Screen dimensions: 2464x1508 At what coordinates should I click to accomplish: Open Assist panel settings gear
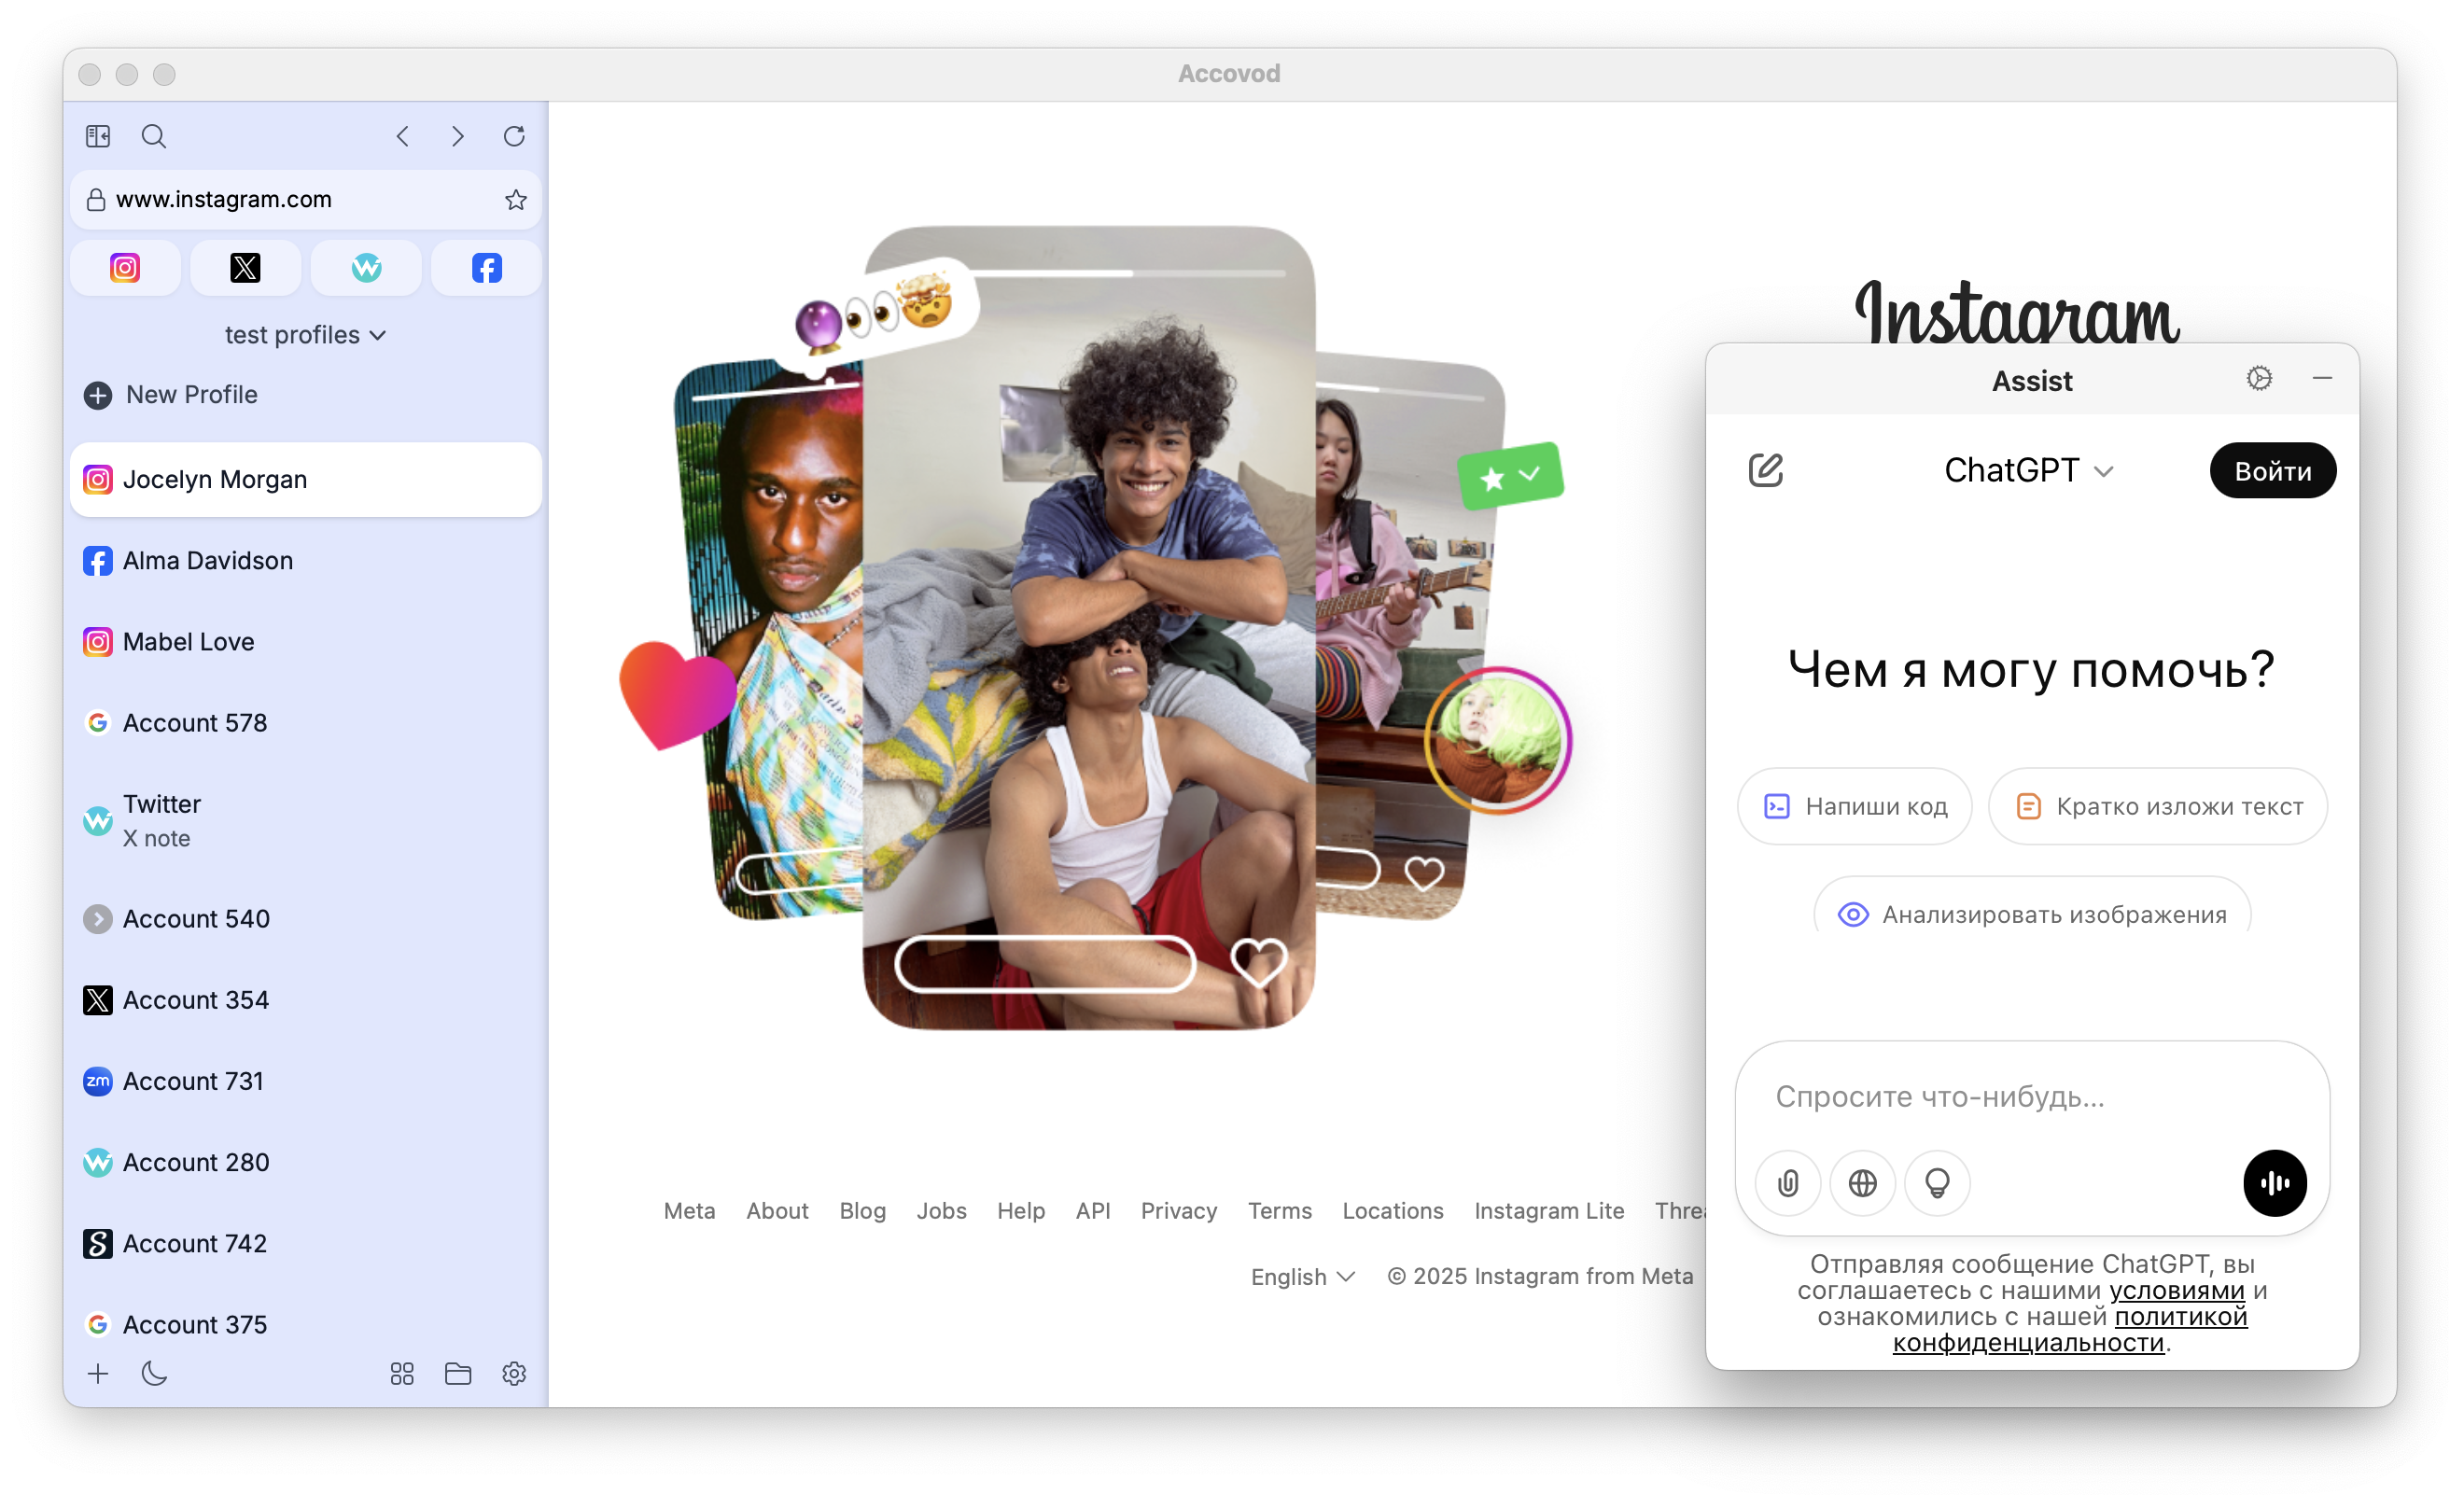click(x=2259, y=379)
